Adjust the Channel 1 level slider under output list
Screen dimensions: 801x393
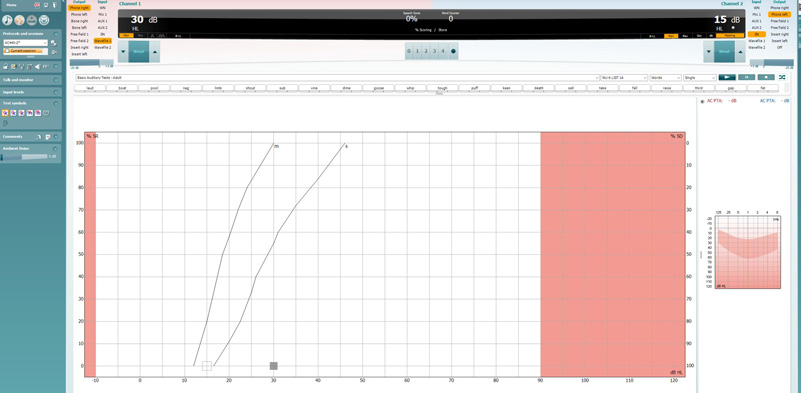pos(92,62)
